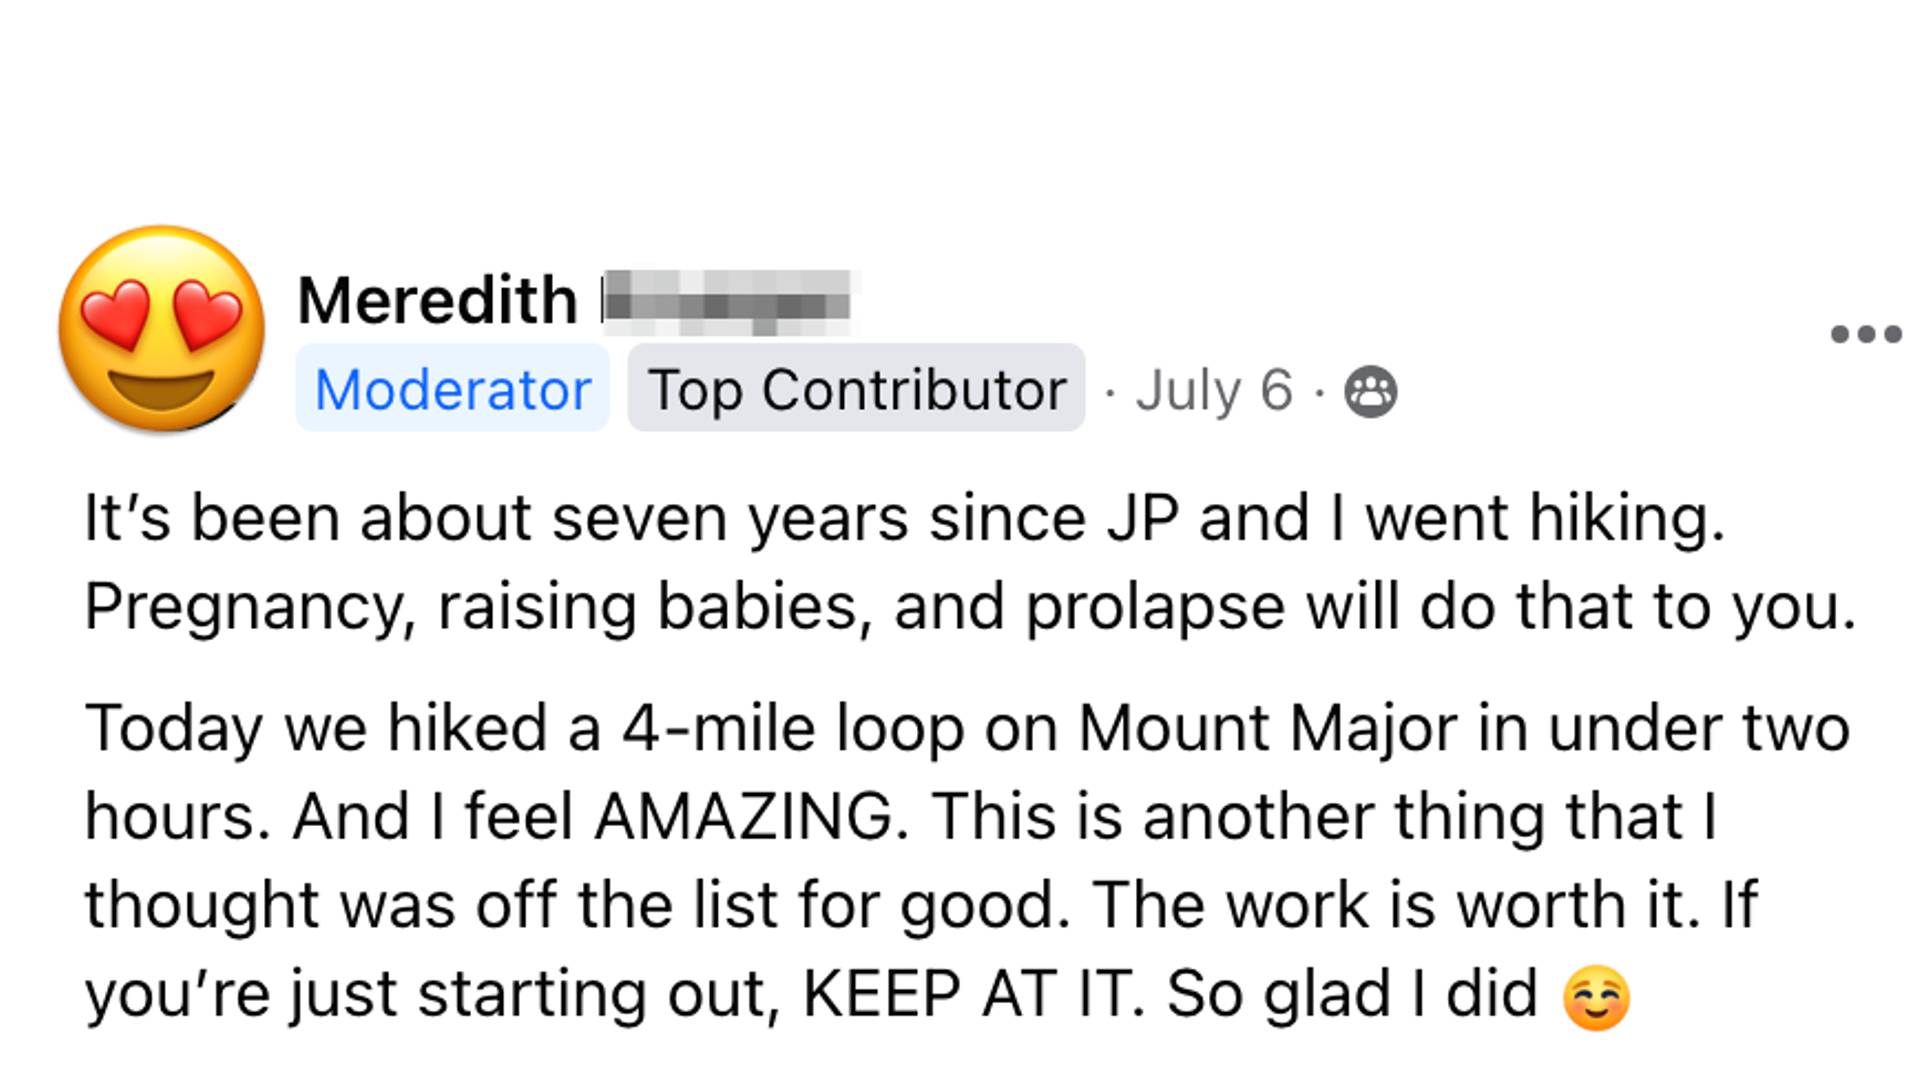The height and width of the screenshot is (1080, 1920).
Task: Click the Top Contributor badge
Action: 856,388
